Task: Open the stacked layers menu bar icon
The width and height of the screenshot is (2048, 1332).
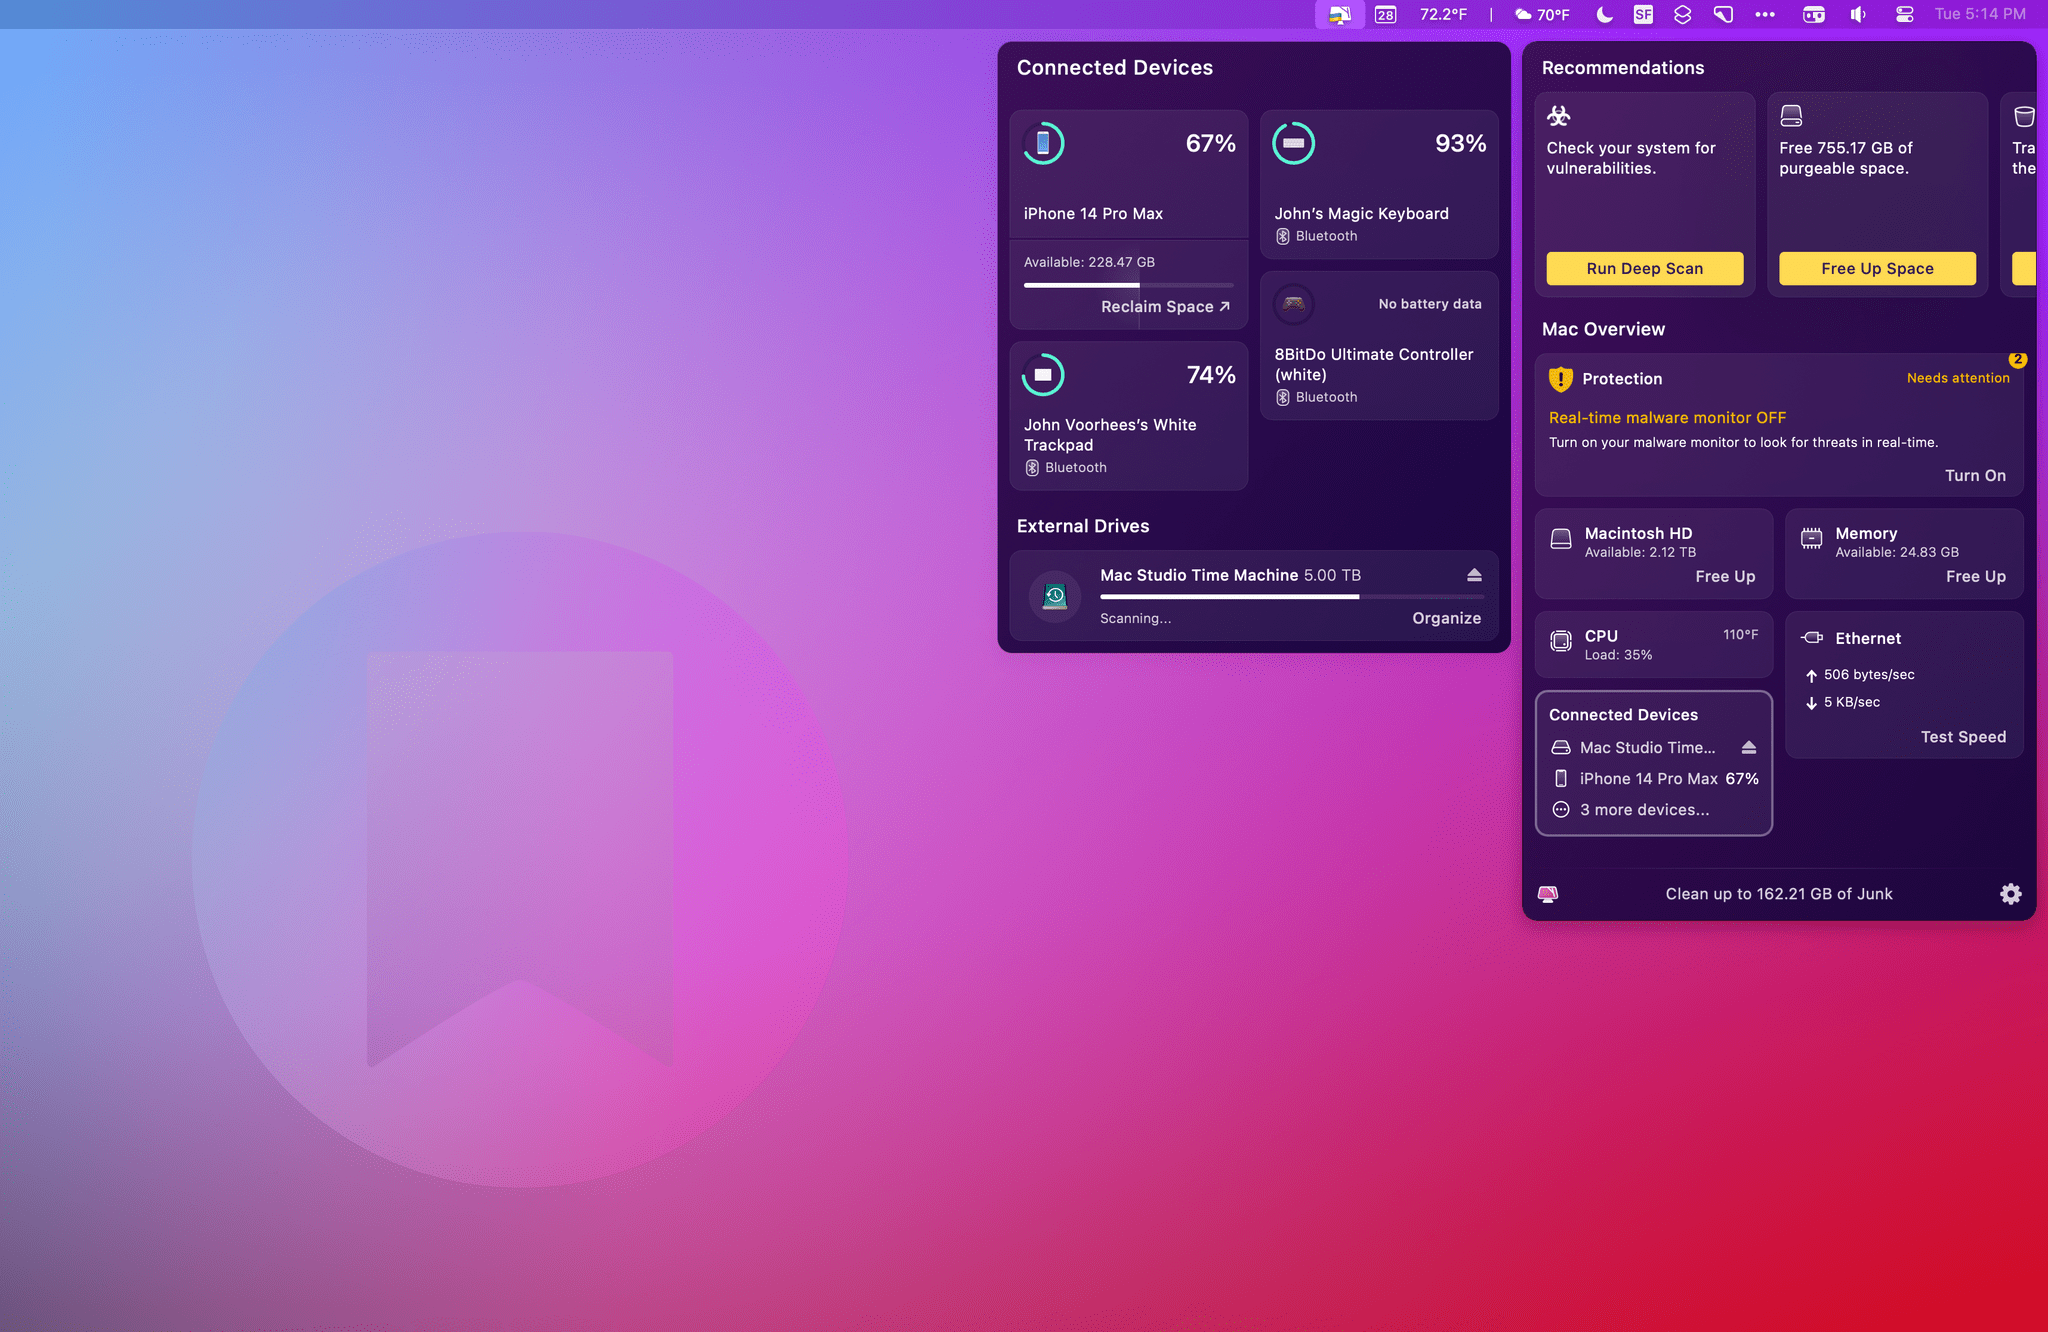Action: tap(1682, 14)
